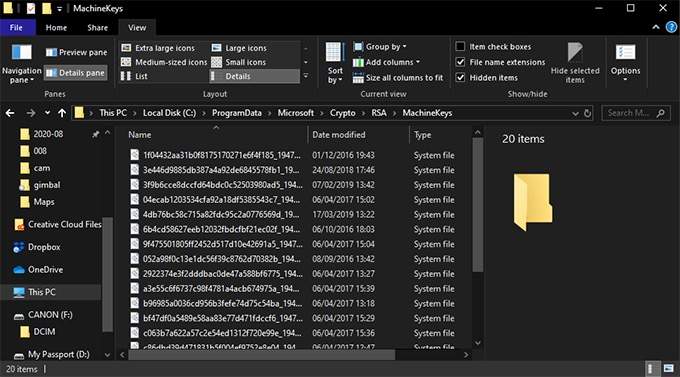This screenshot has height=377, width=680.
Task: Open the Quick Access Toolbar customize dropdown
Action: point(59,9)
